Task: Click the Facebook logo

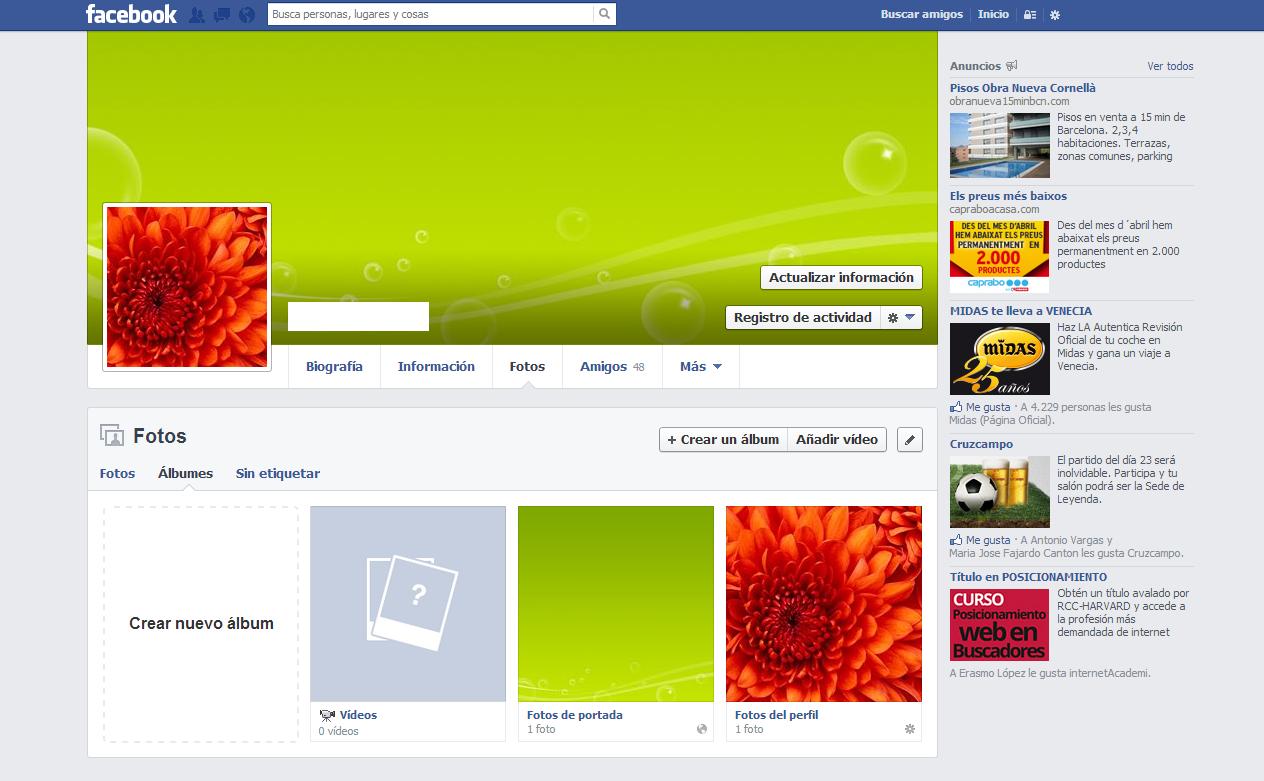Action: click(131, 15)
